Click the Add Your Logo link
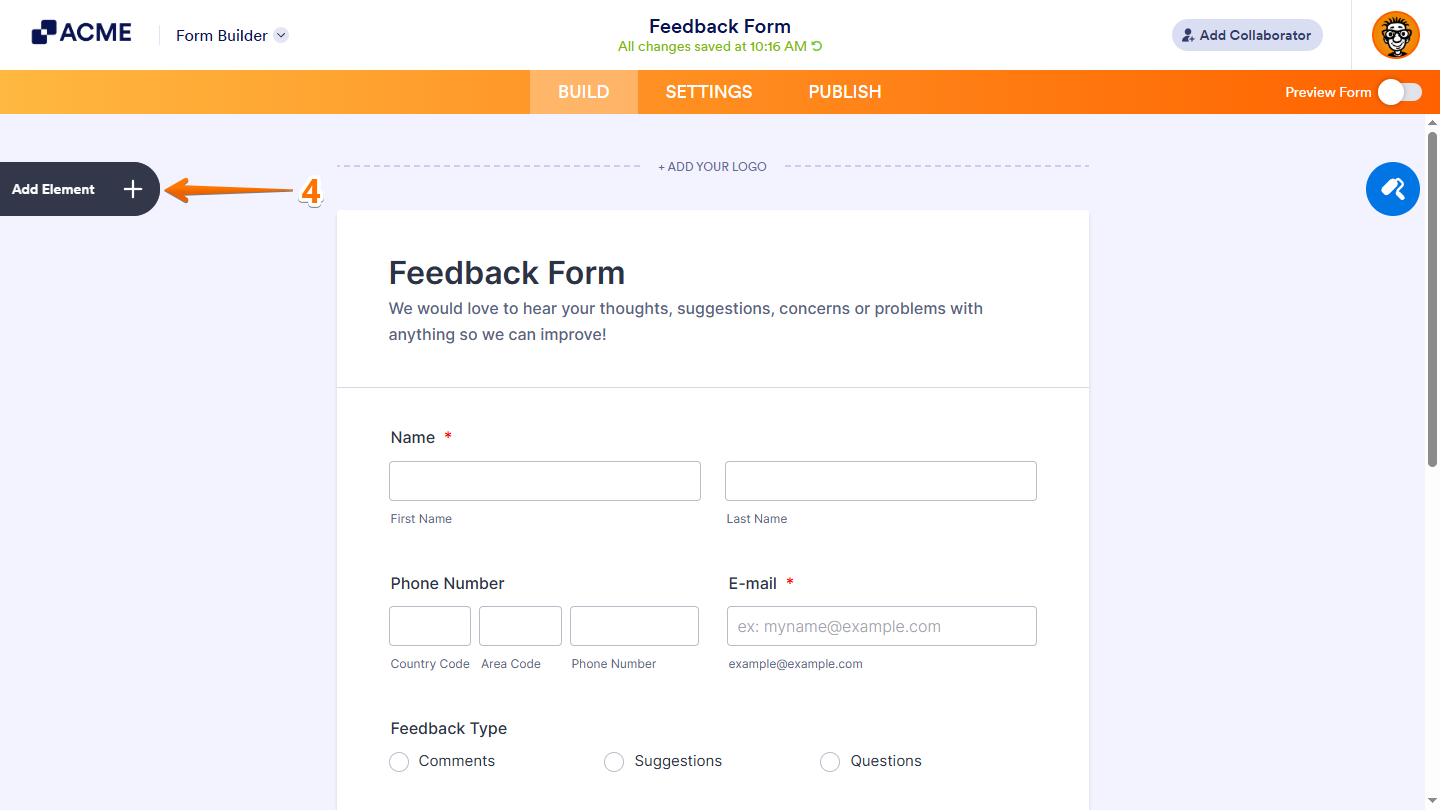1440x810 pixels. coord(712,167)
